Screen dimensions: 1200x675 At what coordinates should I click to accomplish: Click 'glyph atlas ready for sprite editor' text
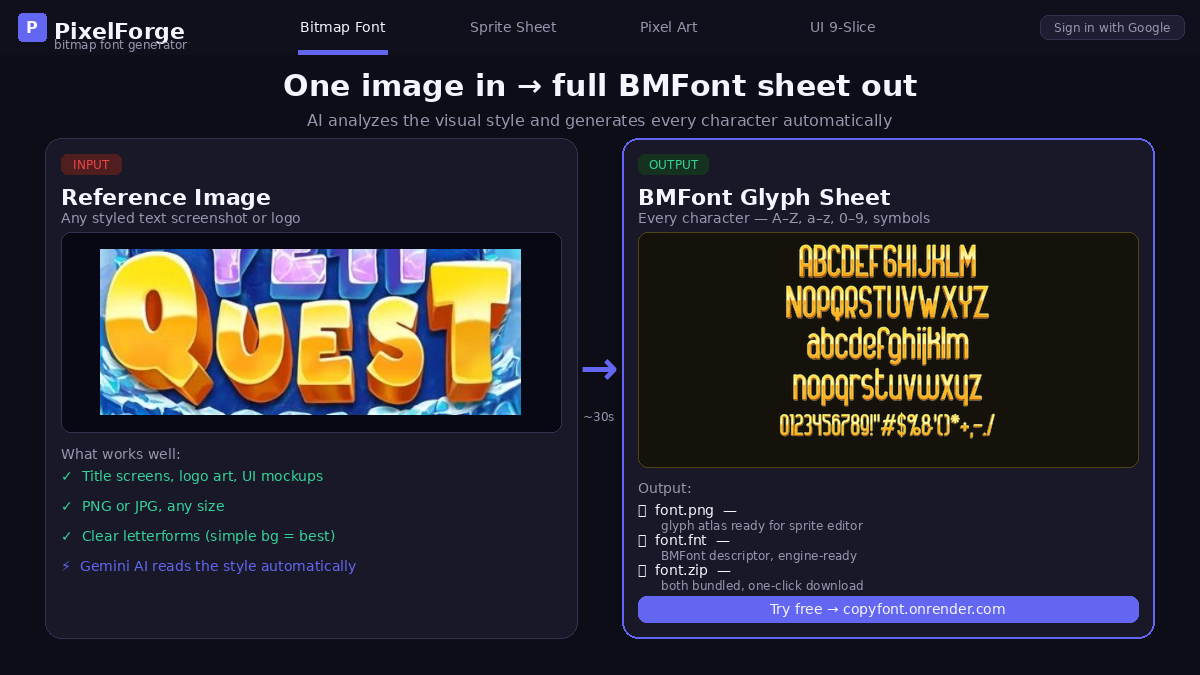coord(762,526)
